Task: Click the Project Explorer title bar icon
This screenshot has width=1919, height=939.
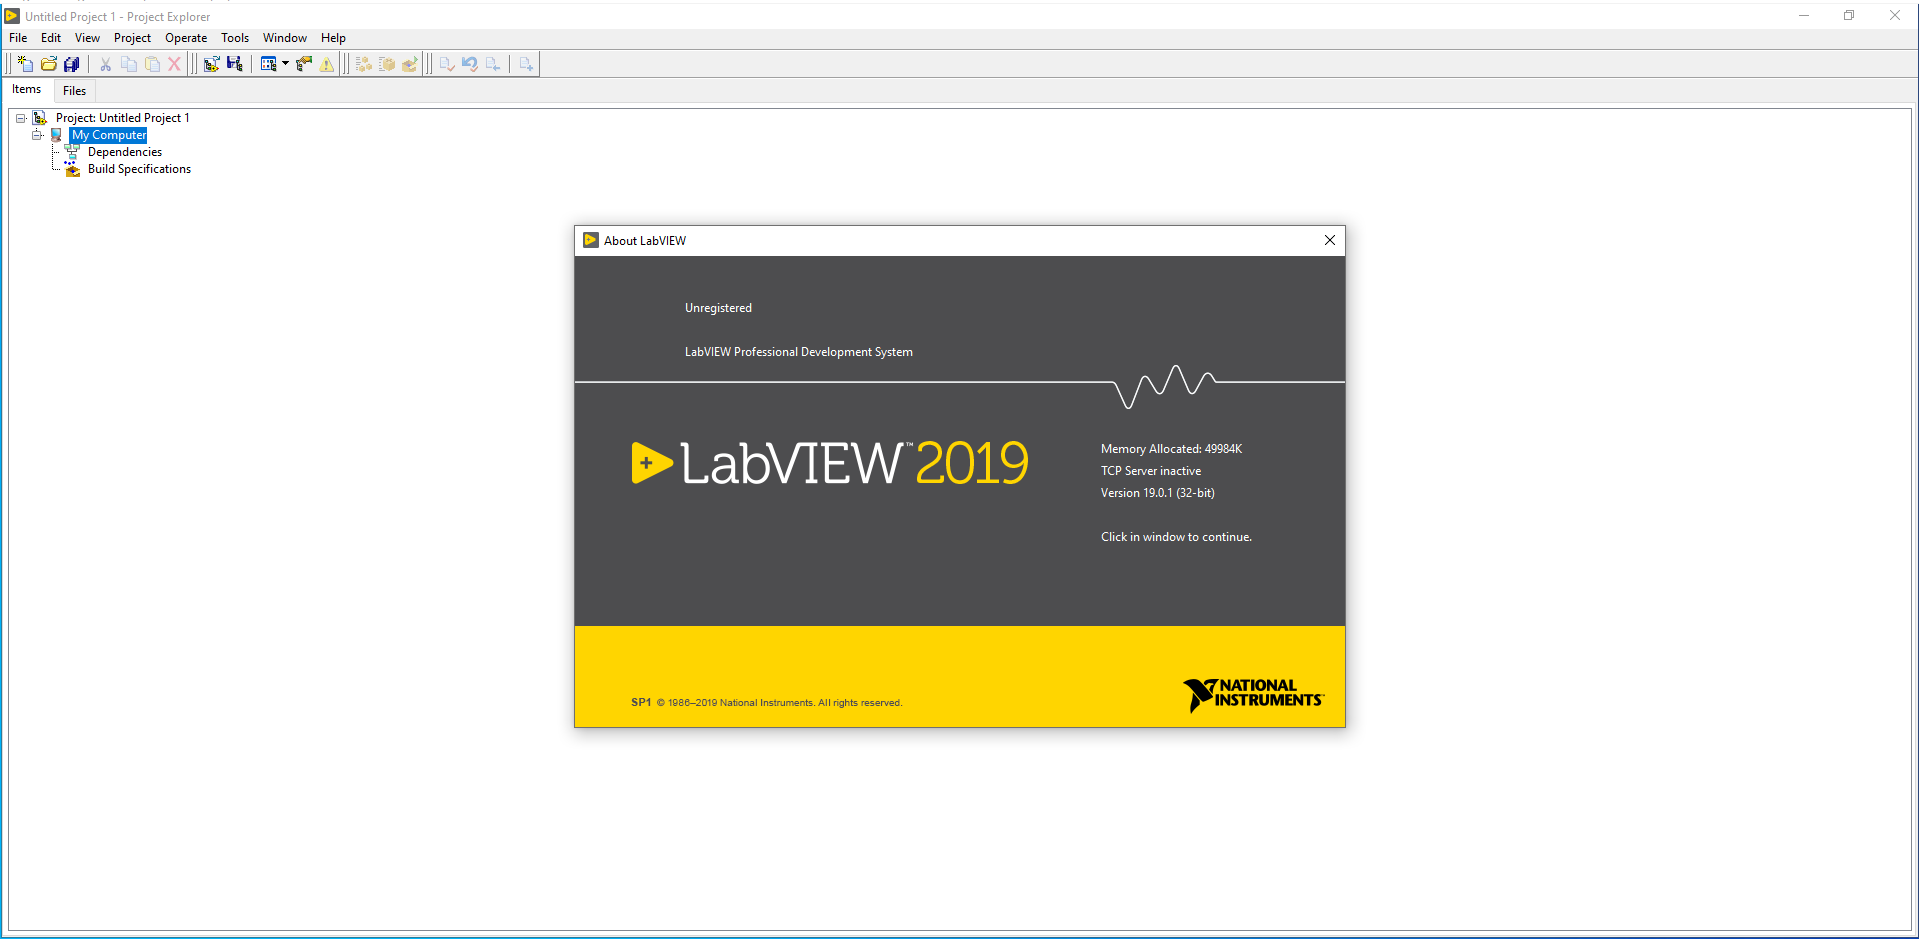Action: pos(12,16)
